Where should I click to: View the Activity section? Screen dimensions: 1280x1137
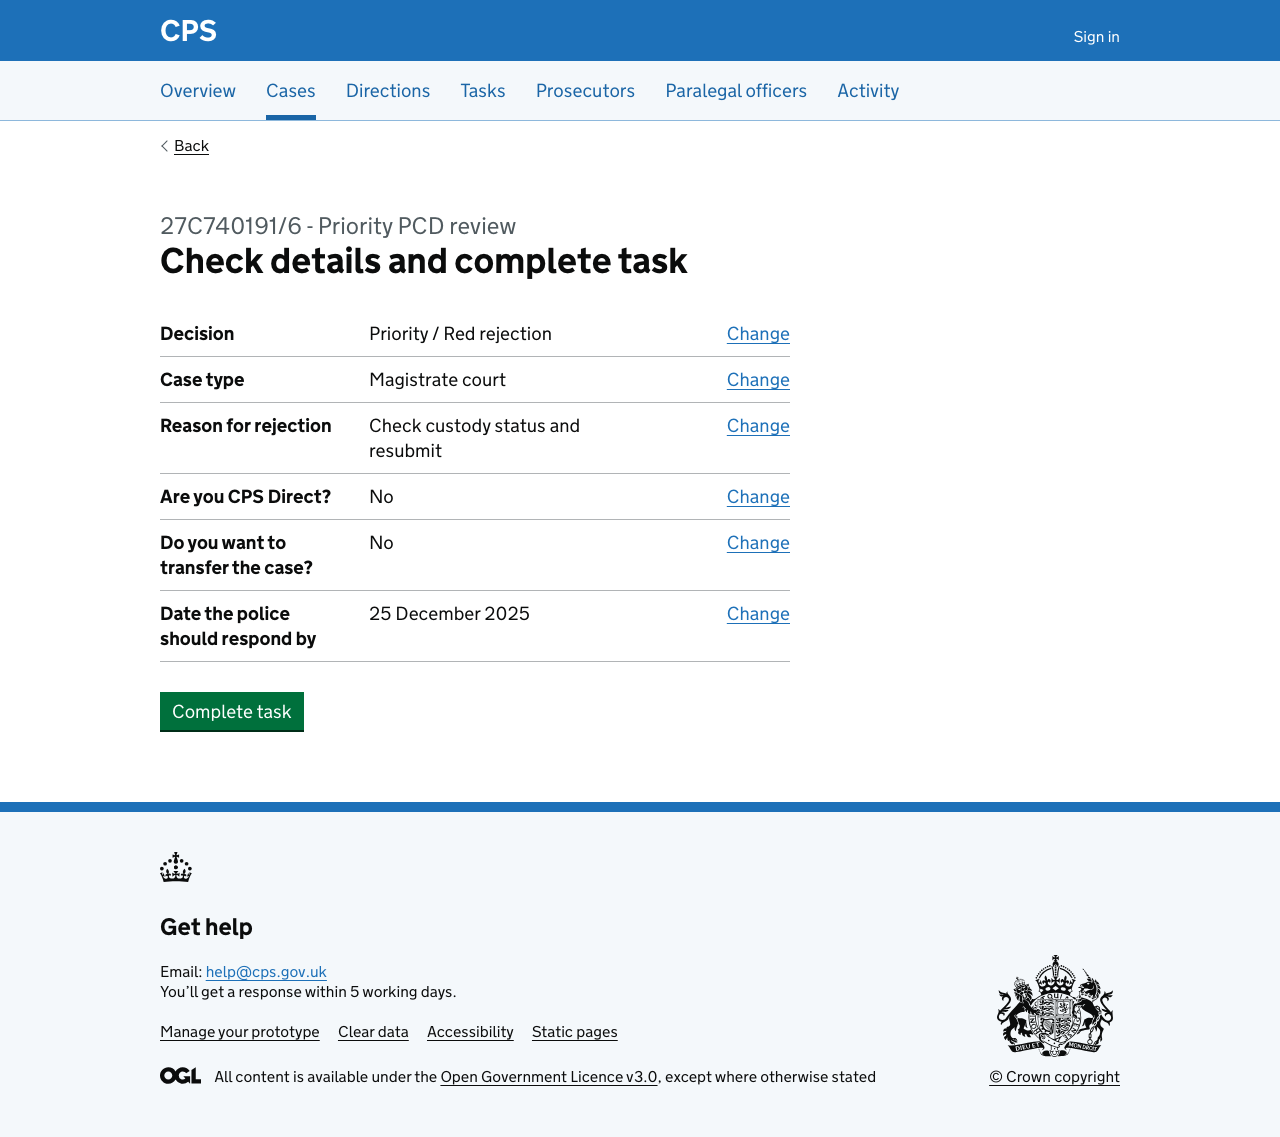pos(868,89)
